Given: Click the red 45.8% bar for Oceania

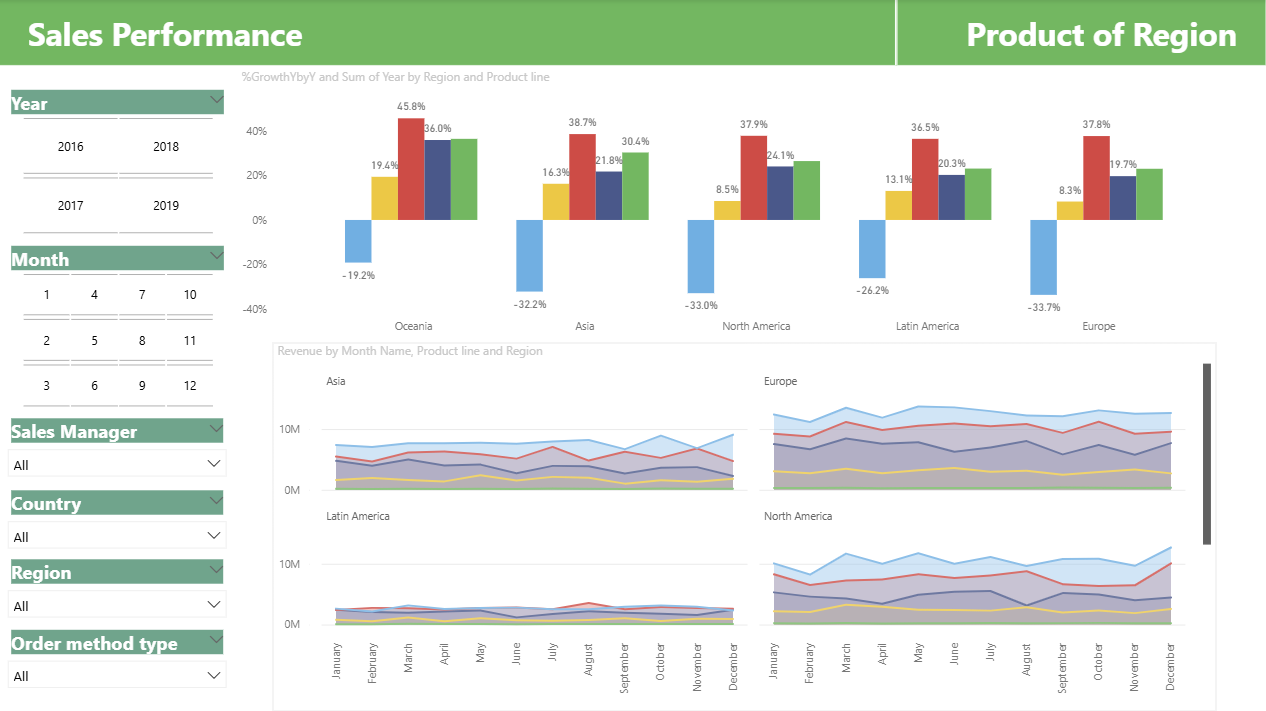Looking at the screenshot, I should (411, 169).
